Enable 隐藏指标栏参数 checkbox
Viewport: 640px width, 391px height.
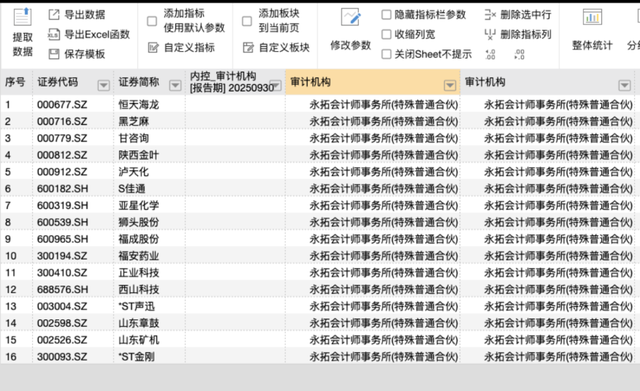tap(386, 15)
